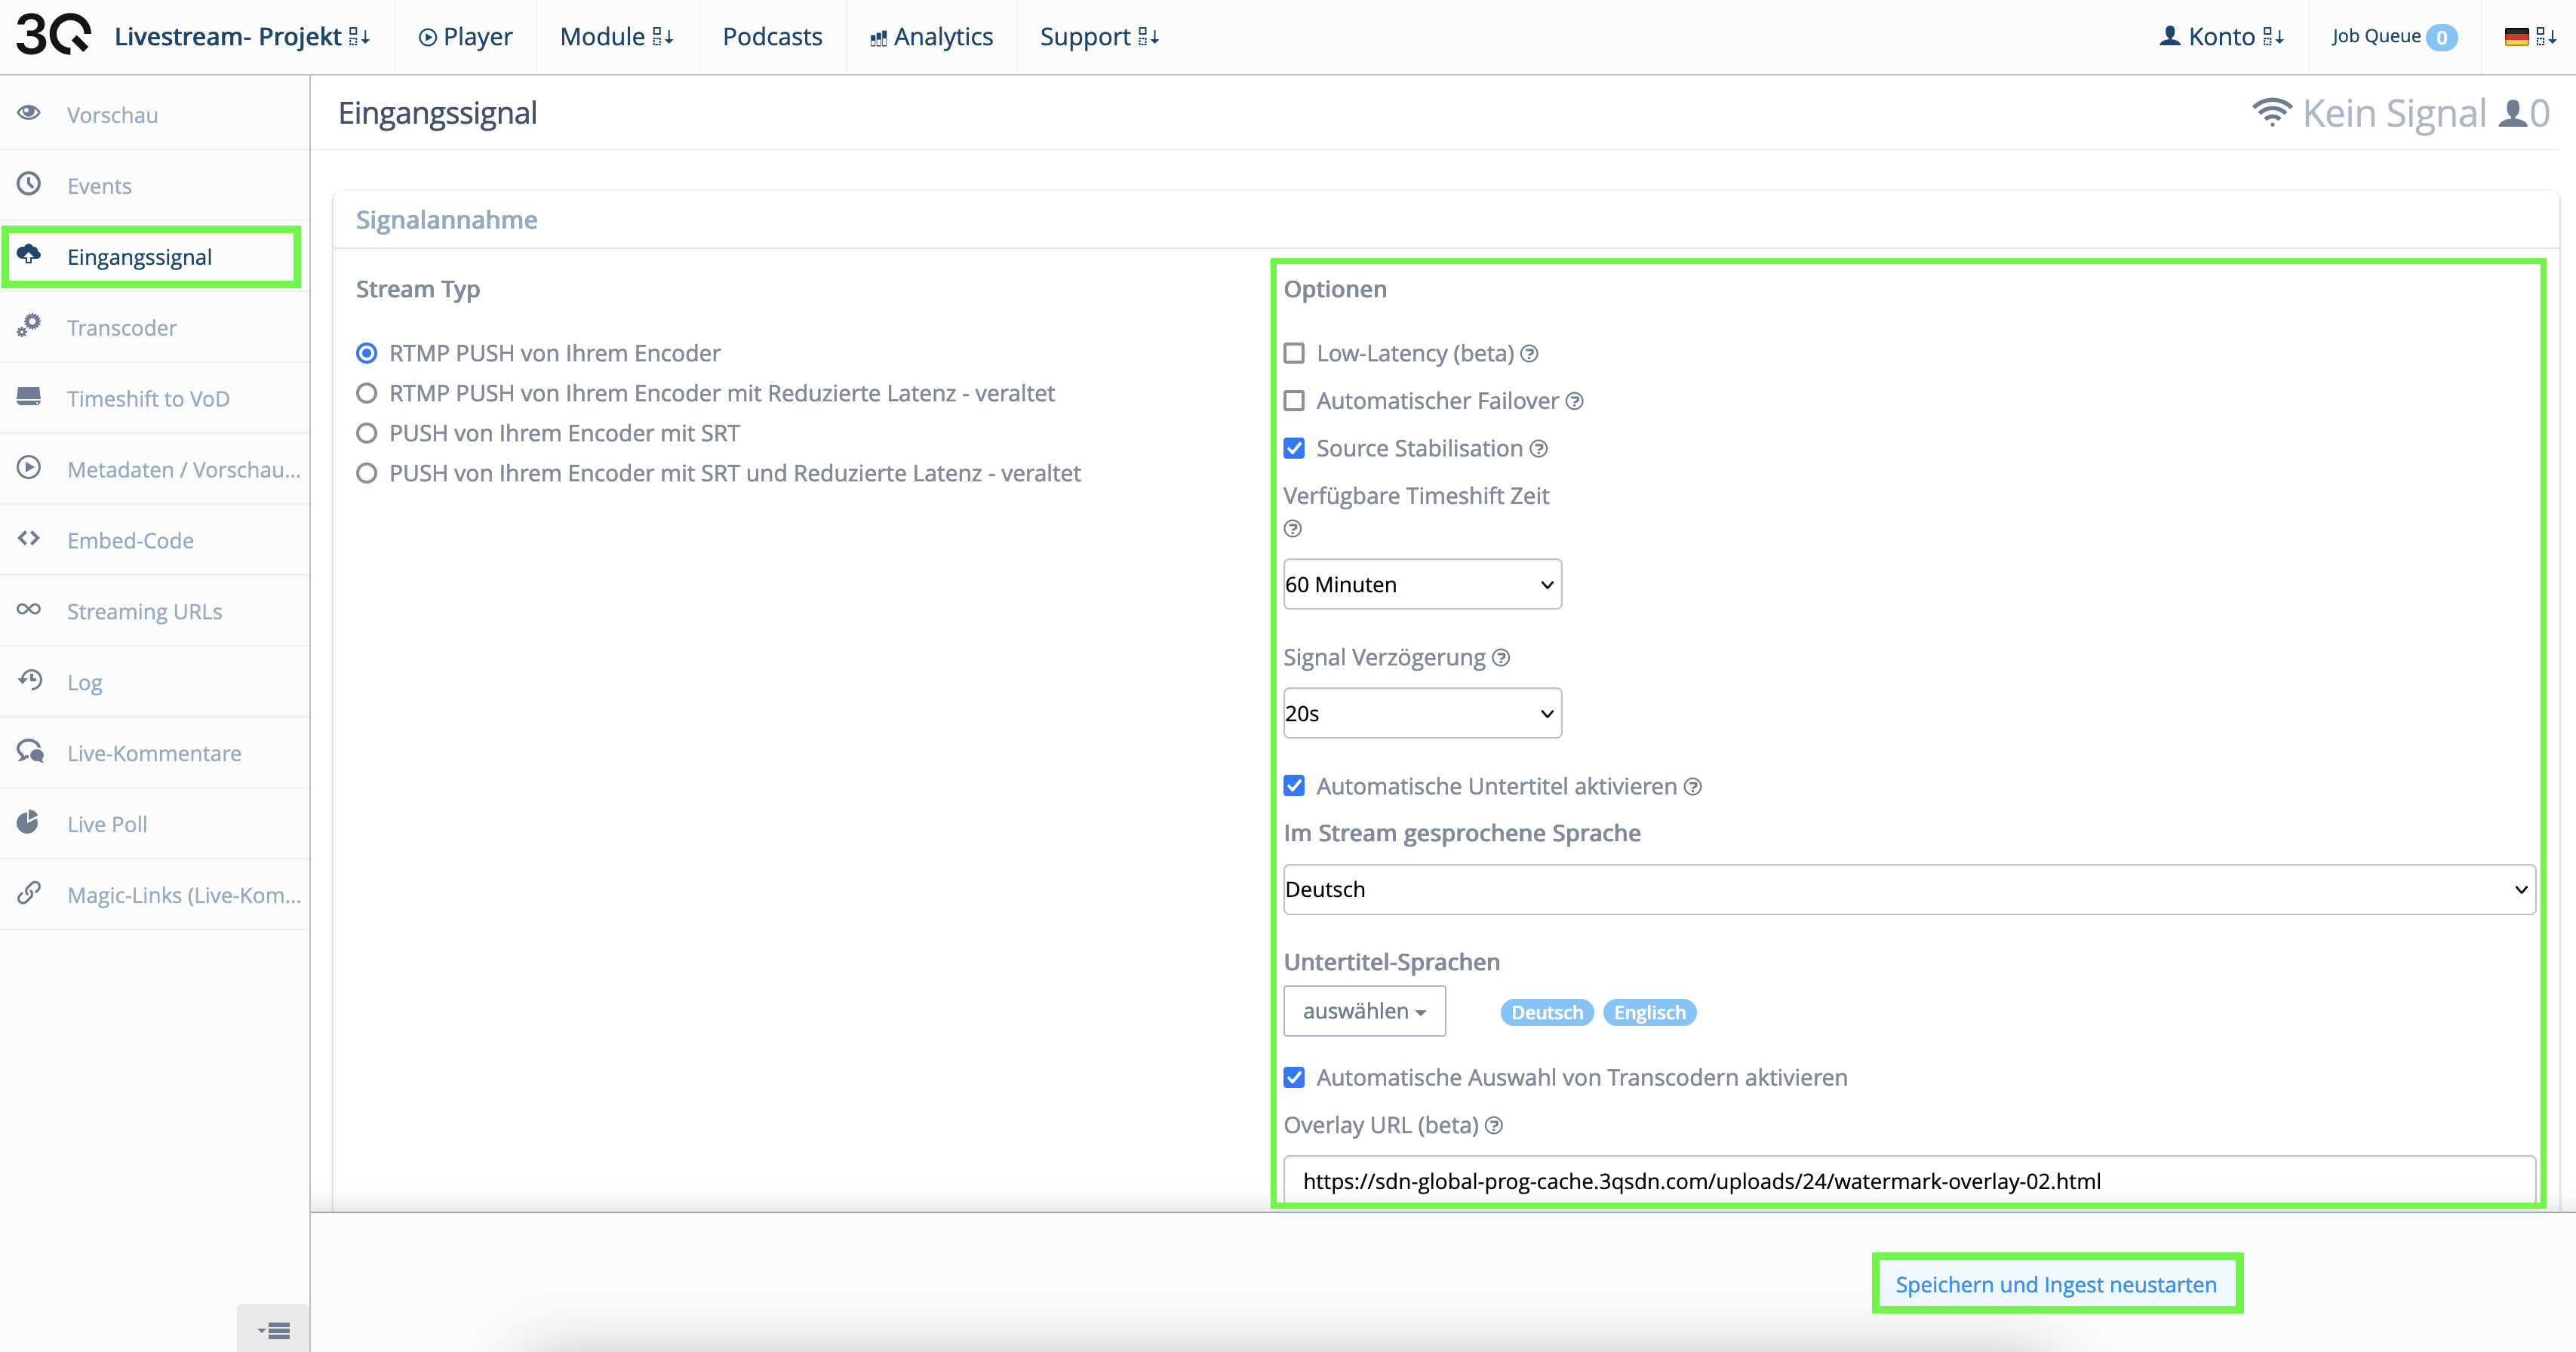The image size is (2576, 1352).
Task: Open the 20s signal delay dropdown
Action: 1422,713
